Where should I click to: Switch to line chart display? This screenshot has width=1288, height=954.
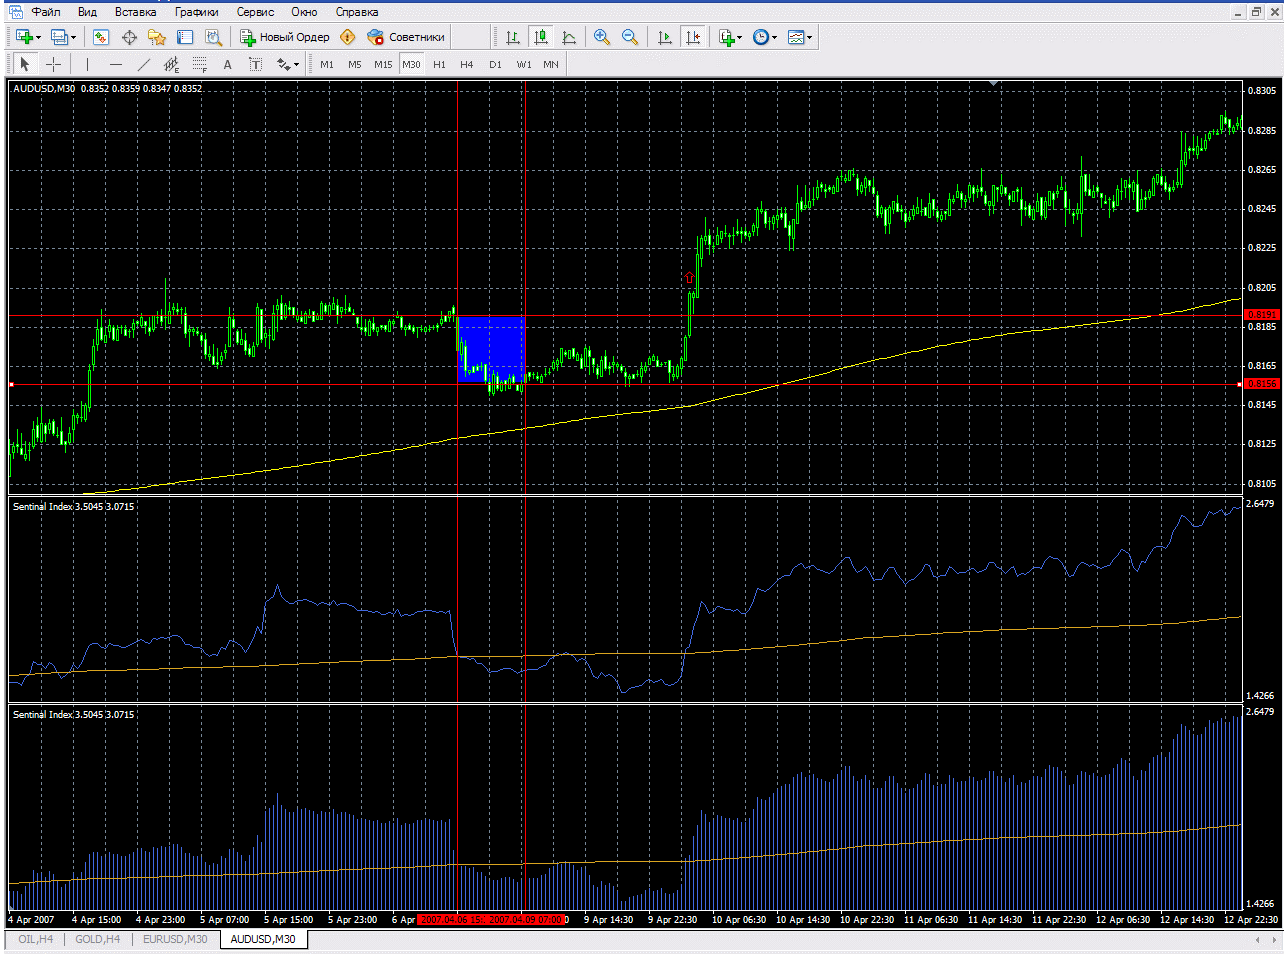569,37
